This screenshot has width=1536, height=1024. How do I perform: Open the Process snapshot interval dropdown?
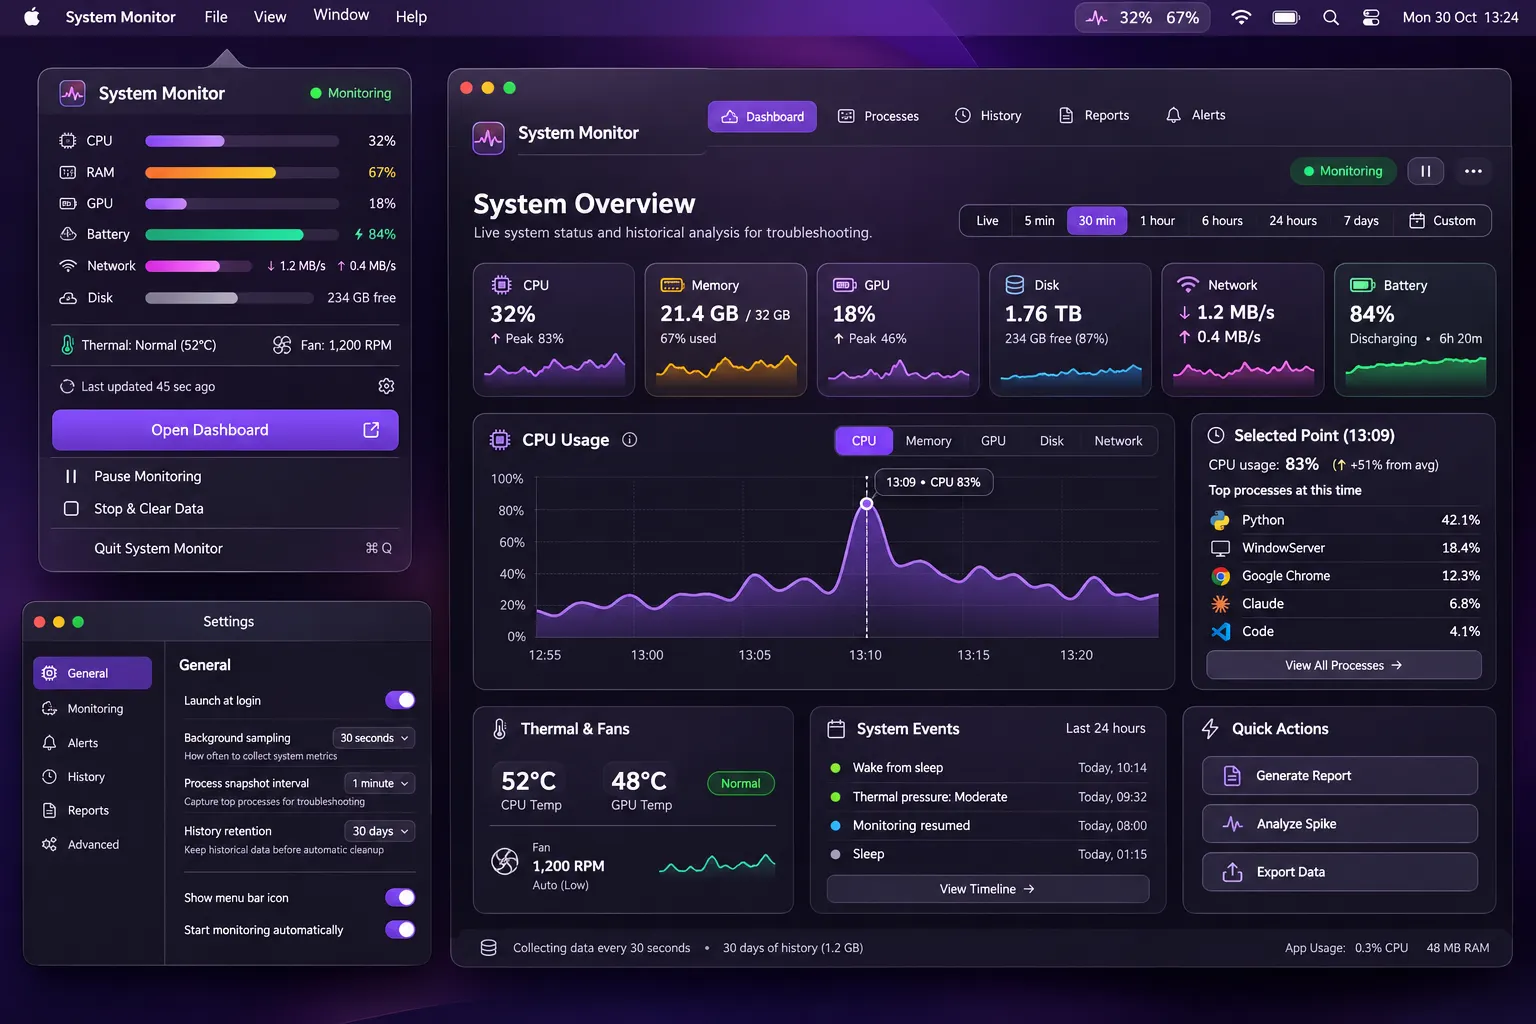pyautogui.click(x=379, y=783)
